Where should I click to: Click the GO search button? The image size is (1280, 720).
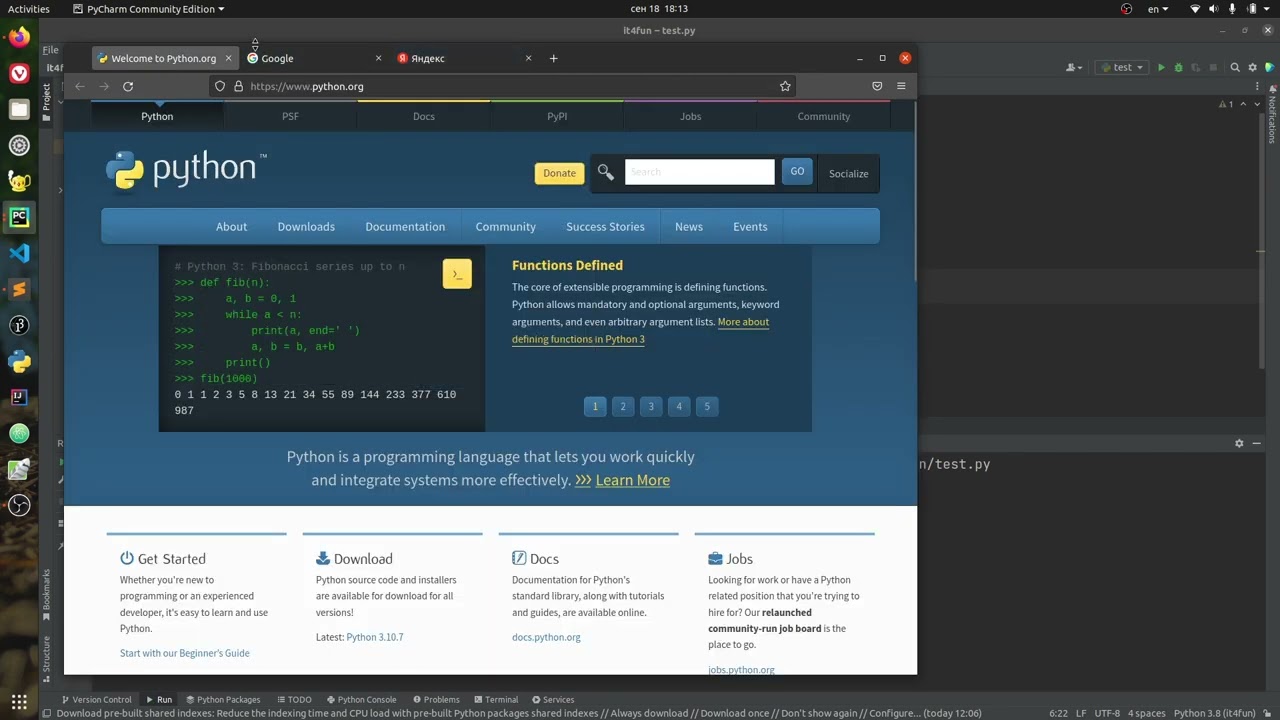[x=797, y=171]
